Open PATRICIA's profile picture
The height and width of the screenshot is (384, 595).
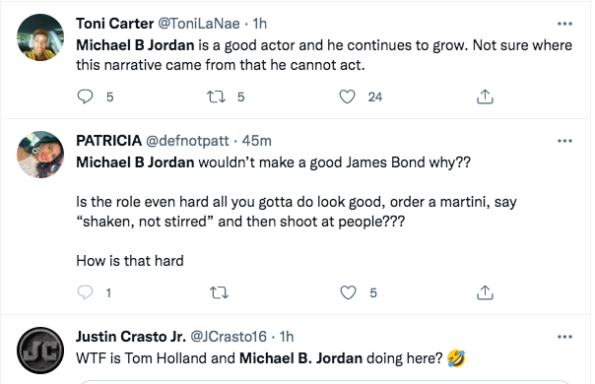coord(40,154)
